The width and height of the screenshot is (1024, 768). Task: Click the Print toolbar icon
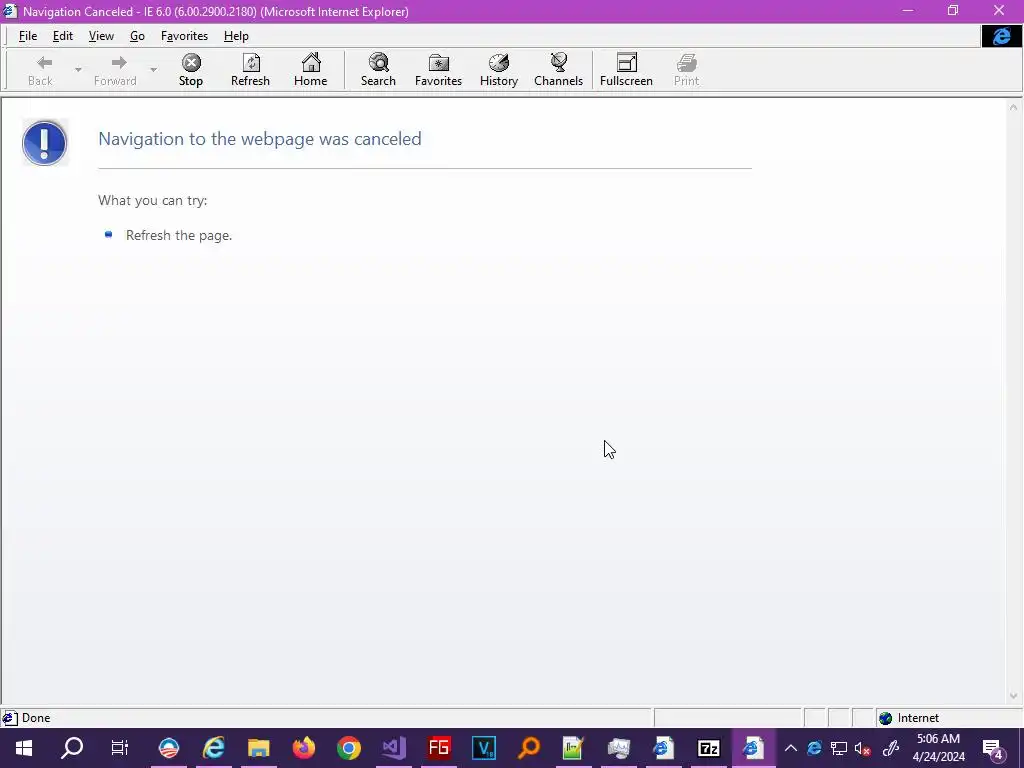(686, 70)
